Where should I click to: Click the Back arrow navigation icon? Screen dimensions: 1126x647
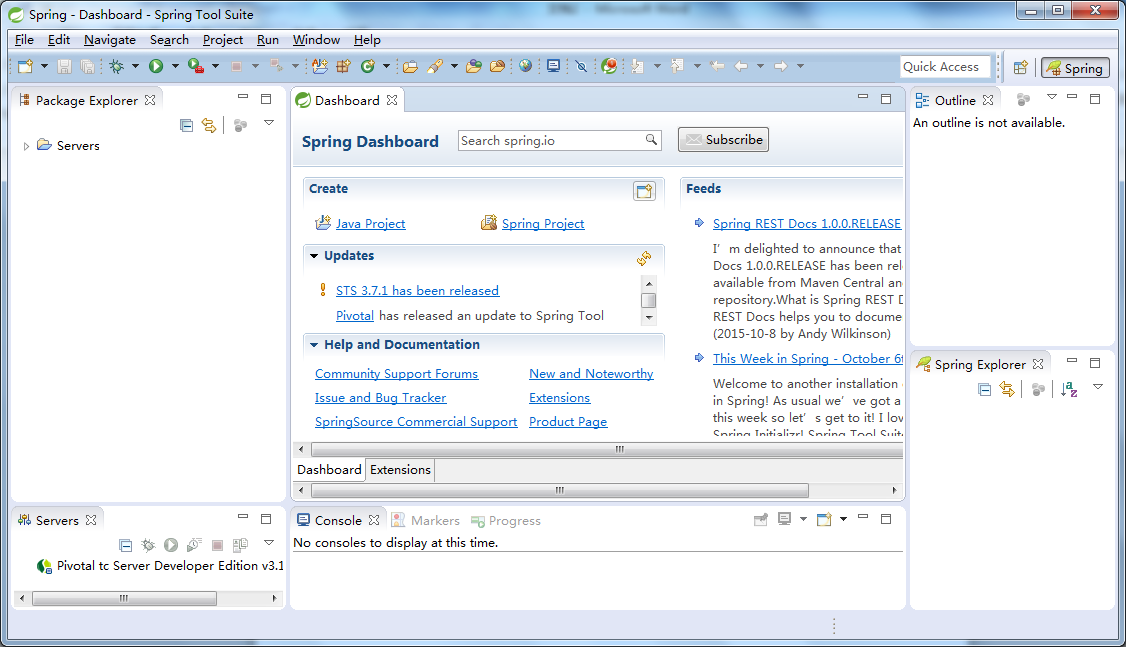(x=741, y=66)
